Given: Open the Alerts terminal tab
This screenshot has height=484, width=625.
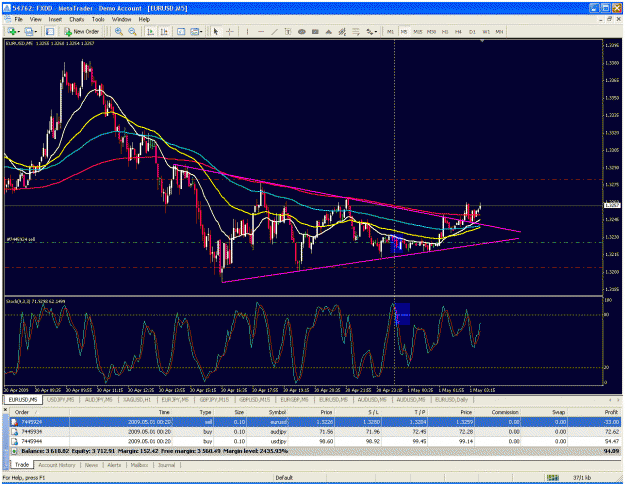Looking at the screenshot, I should [114, 465].
